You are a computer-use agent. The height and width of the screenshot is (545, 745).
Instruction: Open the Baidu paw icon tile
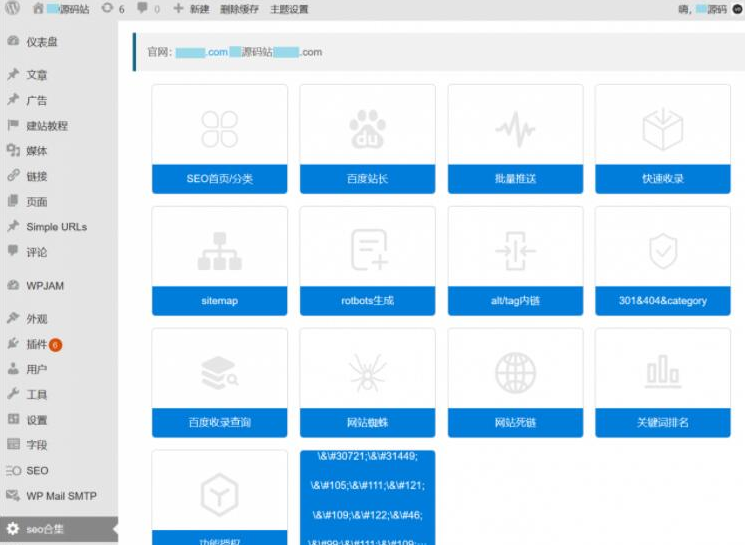(367, 128)
